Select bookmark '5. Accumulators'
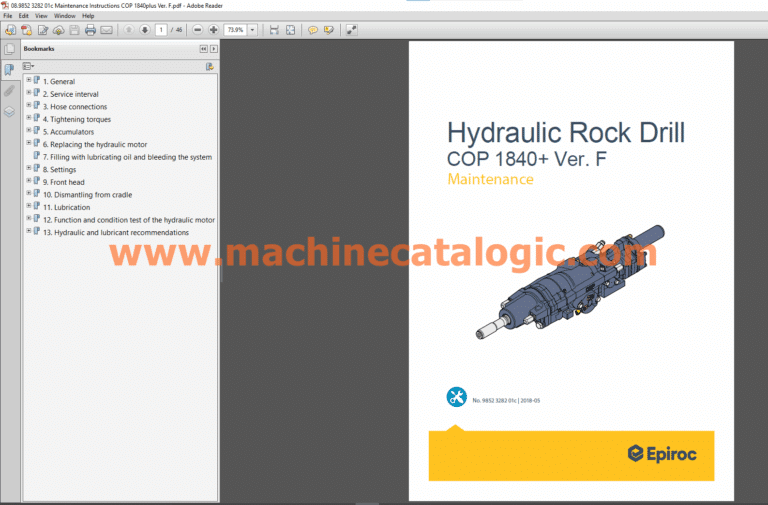This screenshot has height=505, width=768. pyautogui.click(x=68, y=132)
